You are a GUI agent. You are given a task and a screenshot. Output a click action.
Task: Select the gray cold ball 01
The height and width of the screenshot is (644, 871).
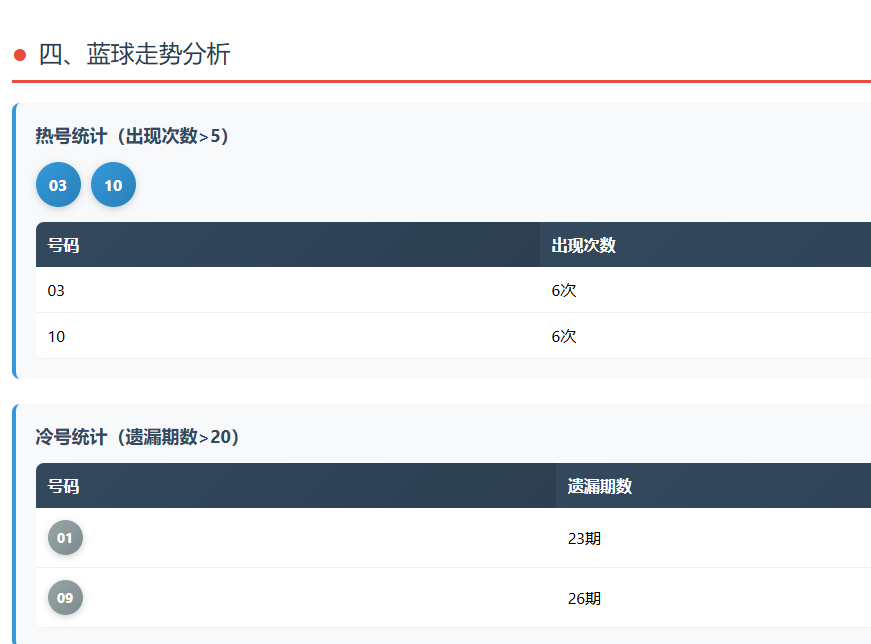pos(65,538)
